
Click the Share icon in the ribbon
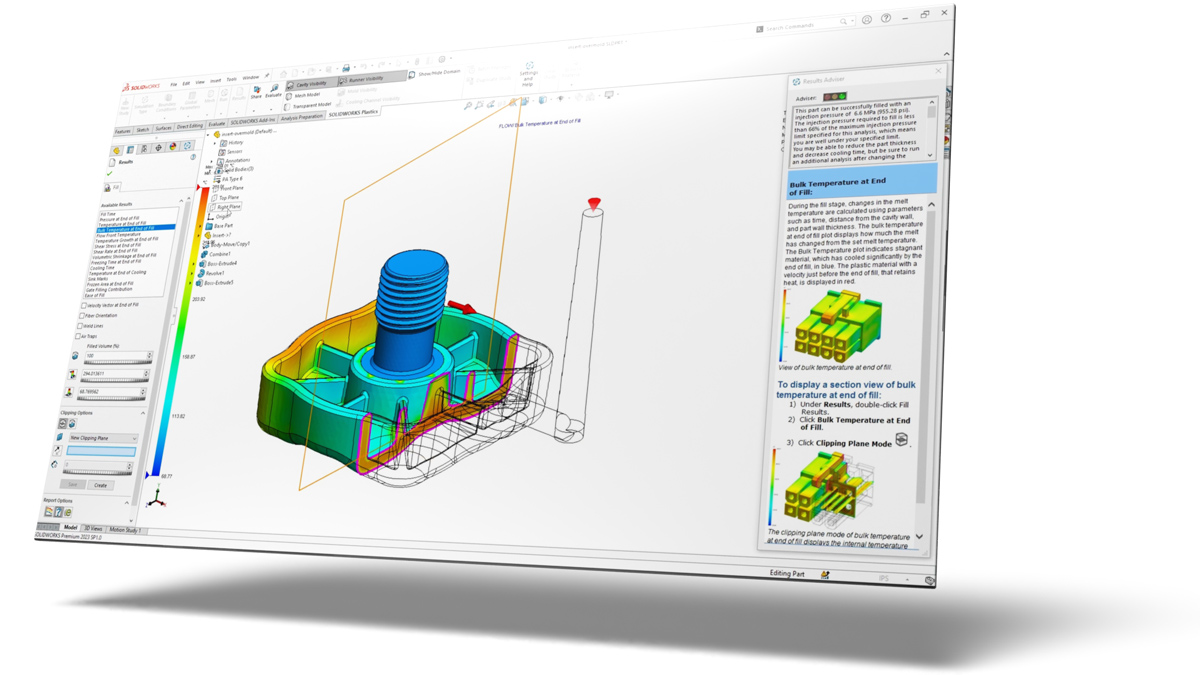[257, 89]
